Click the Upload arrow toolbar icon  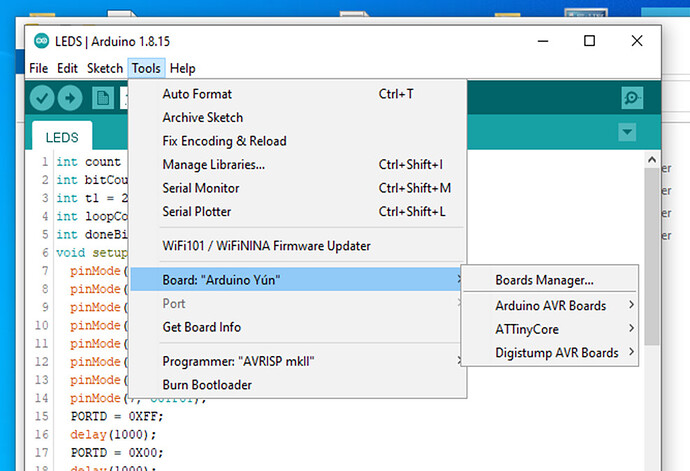coord(70,98)
